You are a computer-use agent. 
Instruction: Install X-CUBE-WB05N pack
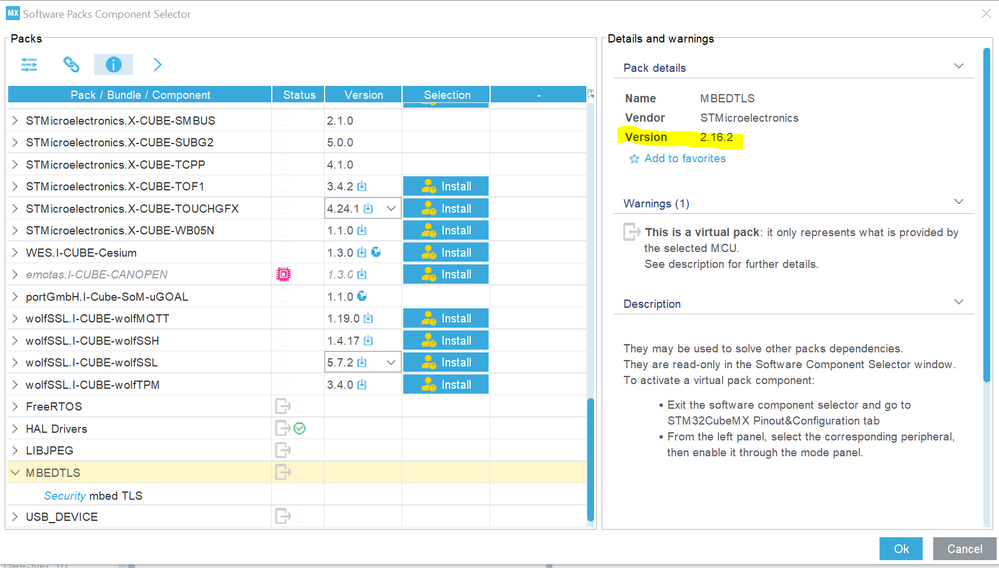pos(446,231)
